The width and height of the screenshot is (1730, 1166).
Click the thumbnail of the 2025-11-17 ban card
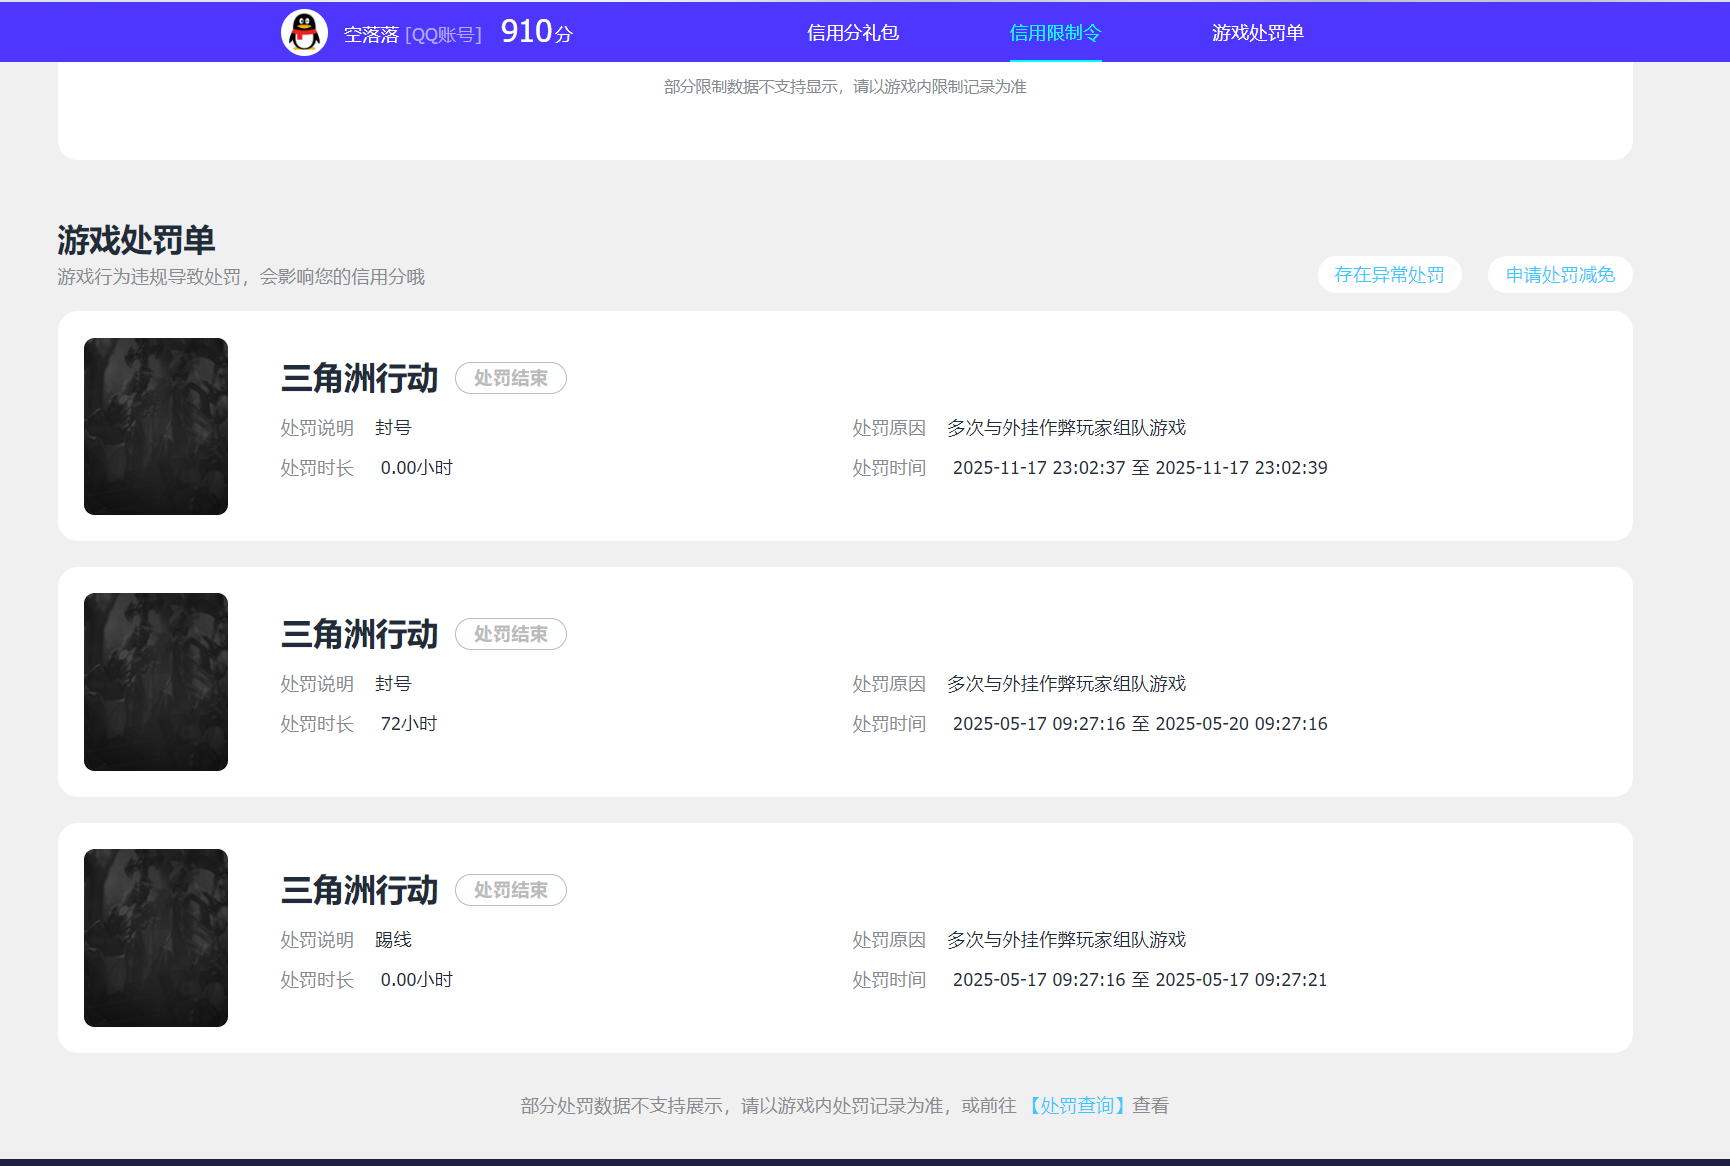click(x=156, y=426)
